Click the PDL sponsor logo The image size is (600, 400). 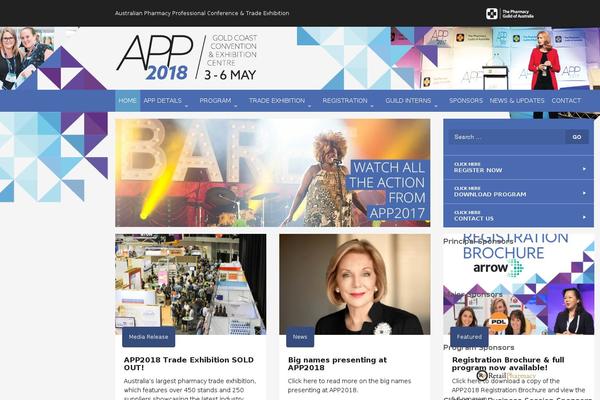pos(498,322)
